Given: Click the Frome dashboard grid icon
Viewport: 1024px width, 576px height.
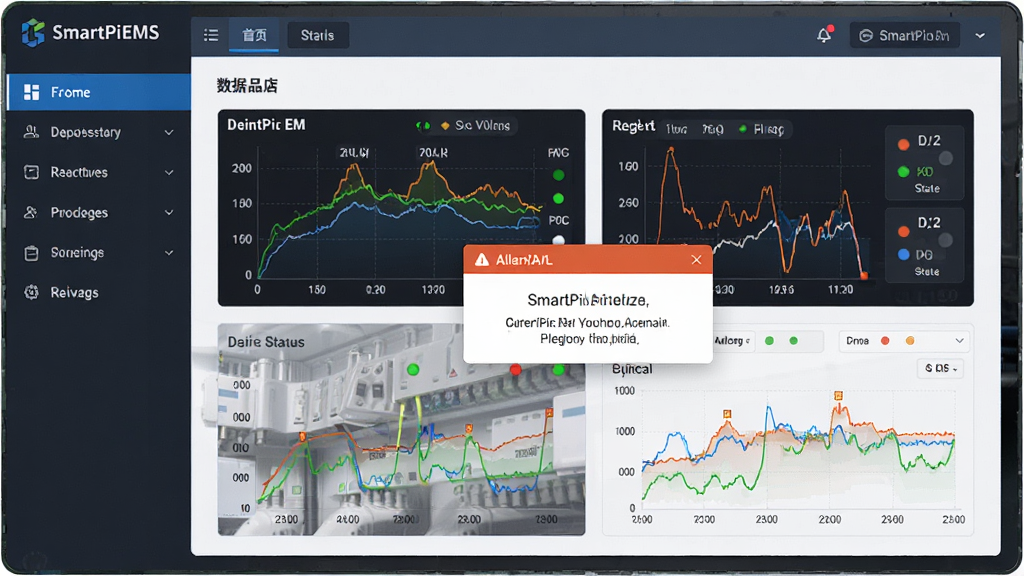Looking at the screenshot, I should pyautogui.click(x=31, y=92).
